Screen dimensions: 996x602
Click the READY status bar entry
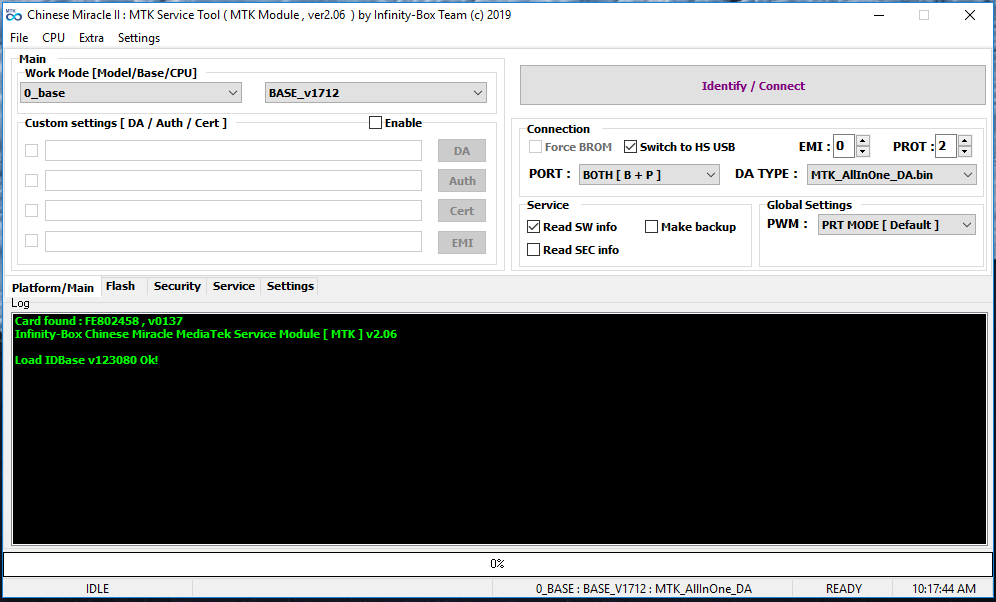844,589
